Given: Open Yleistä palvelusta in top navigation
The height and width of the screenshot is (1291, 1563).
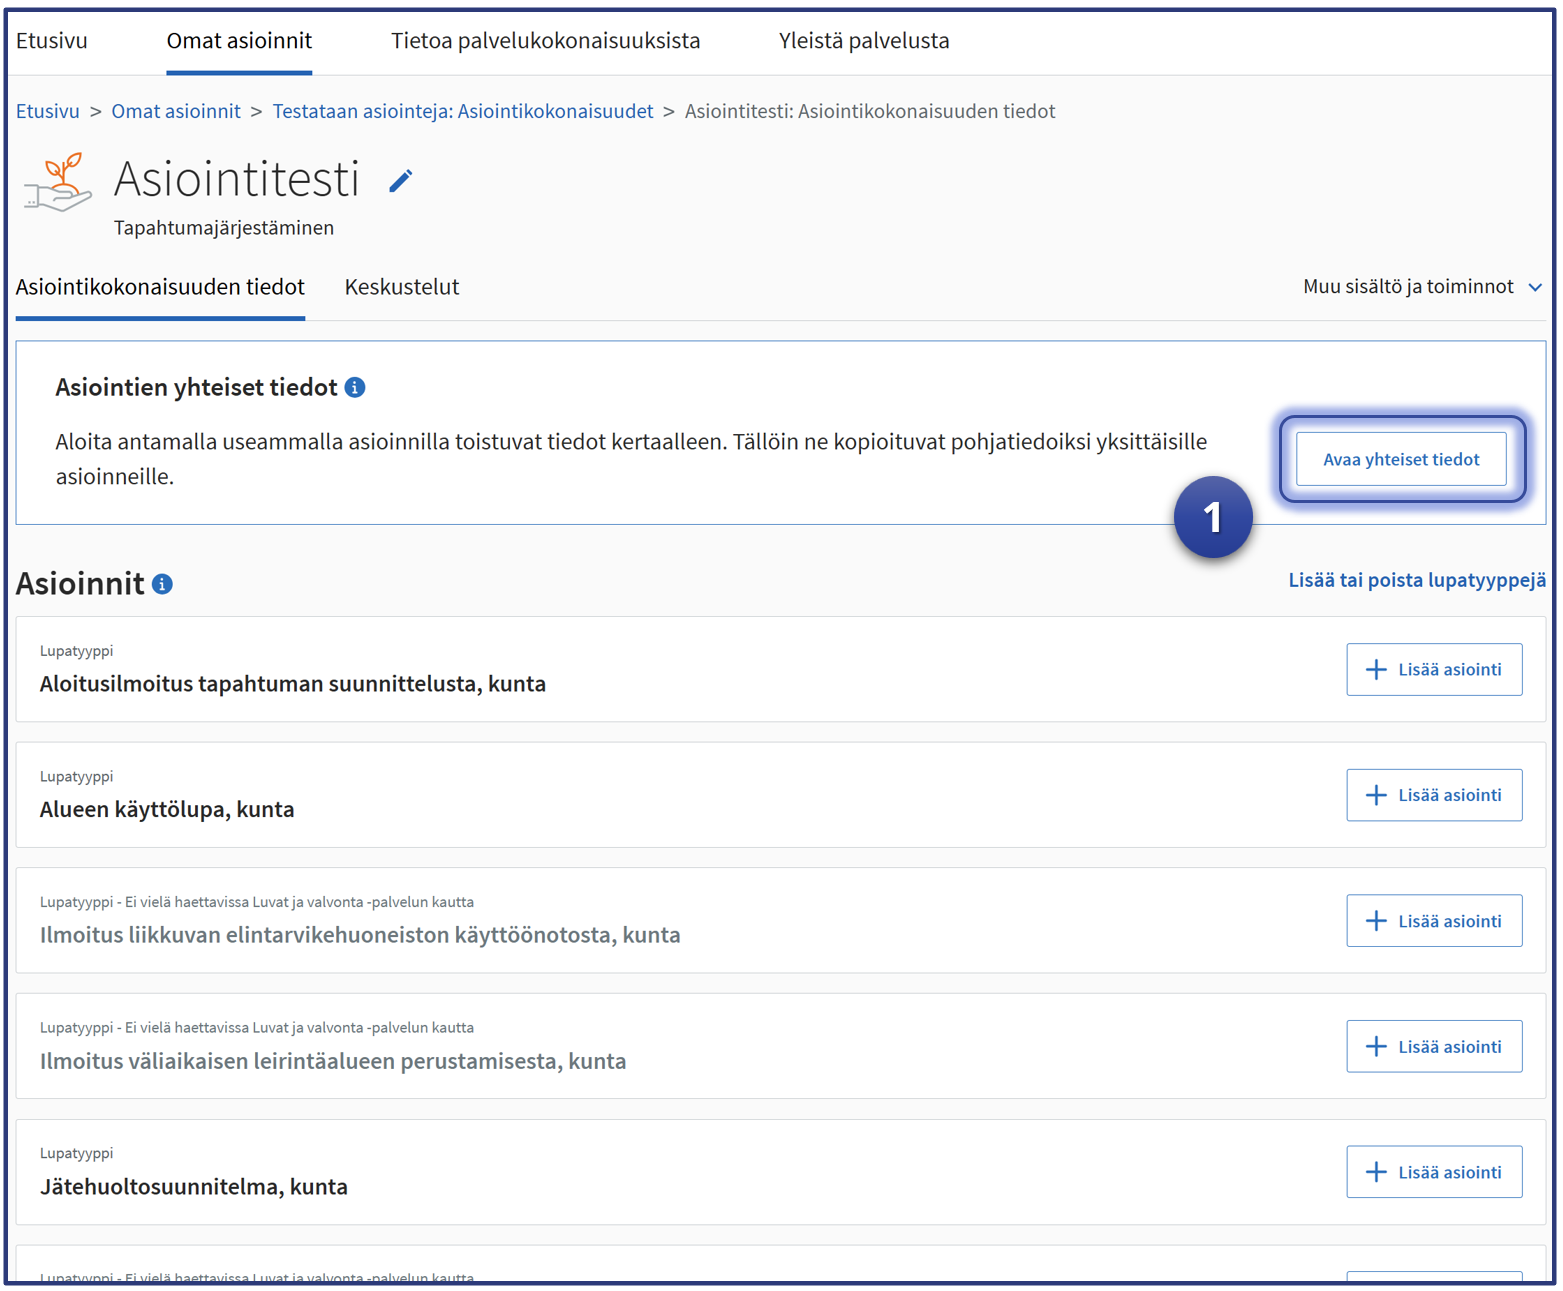Looking at the screenshot, I should (863, 41).
